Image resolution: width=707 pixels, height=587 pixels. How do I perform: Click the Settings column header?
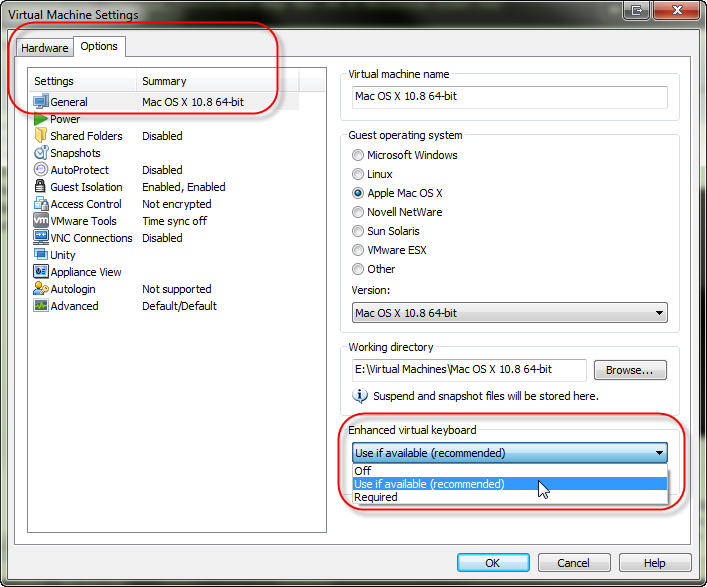83,81
